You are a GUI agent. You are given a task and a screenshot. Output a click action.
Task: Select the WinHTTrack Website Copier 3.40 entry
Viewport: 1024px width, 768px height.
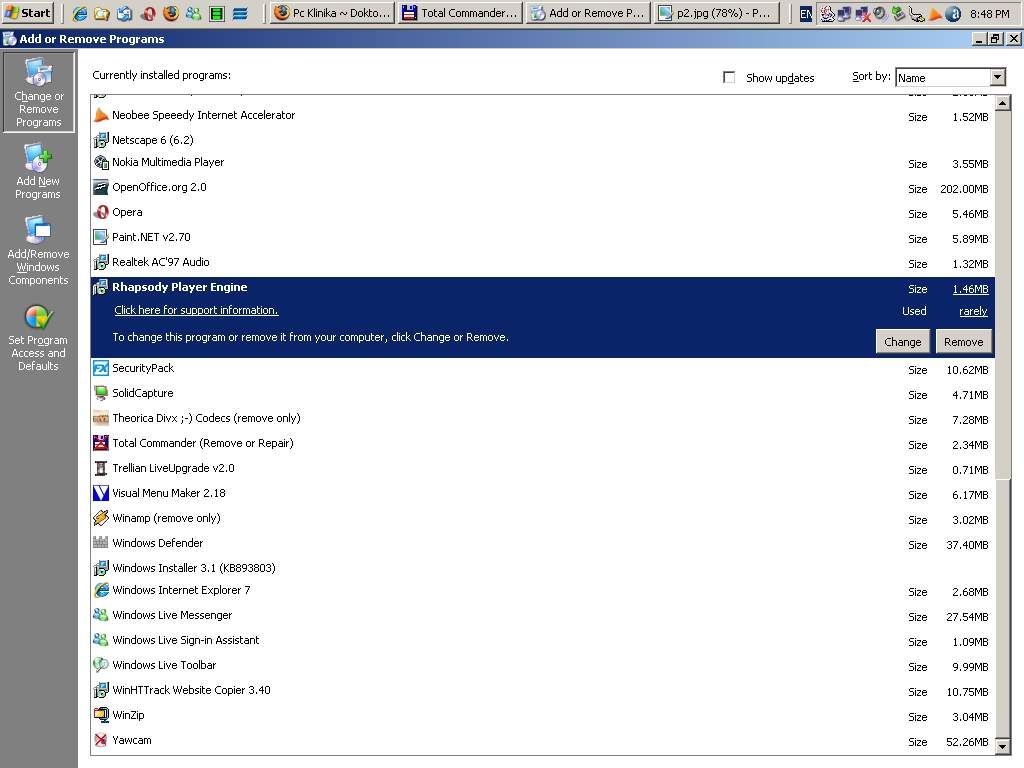[x=542, y=690]
